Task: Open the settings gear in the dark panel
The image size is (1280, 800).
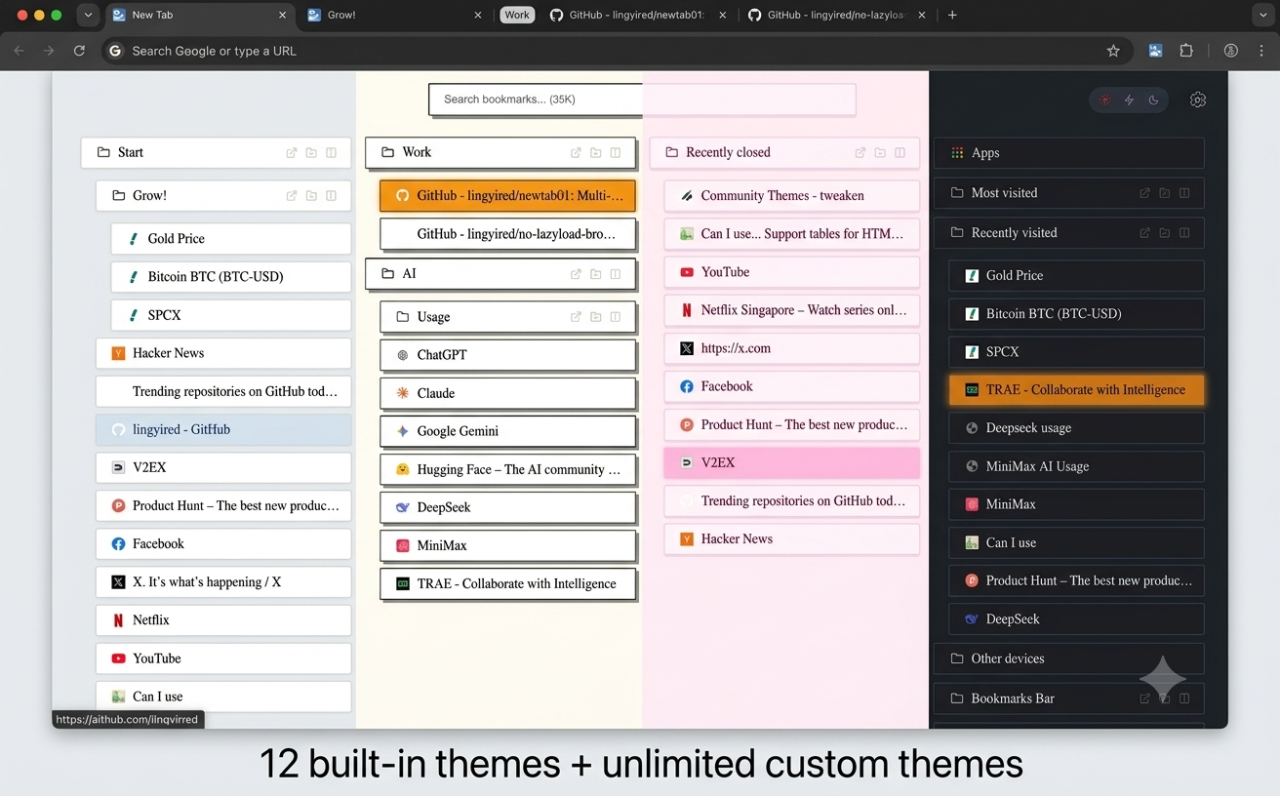Action: pyautogui.click(x=1198, y=100)
